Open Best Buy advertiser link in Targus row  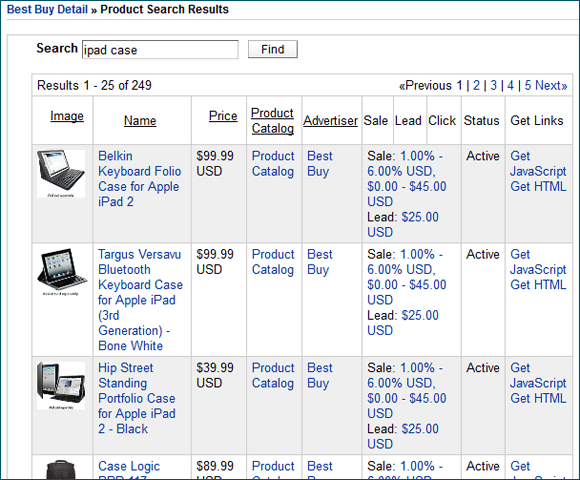(x=320, y=262)
